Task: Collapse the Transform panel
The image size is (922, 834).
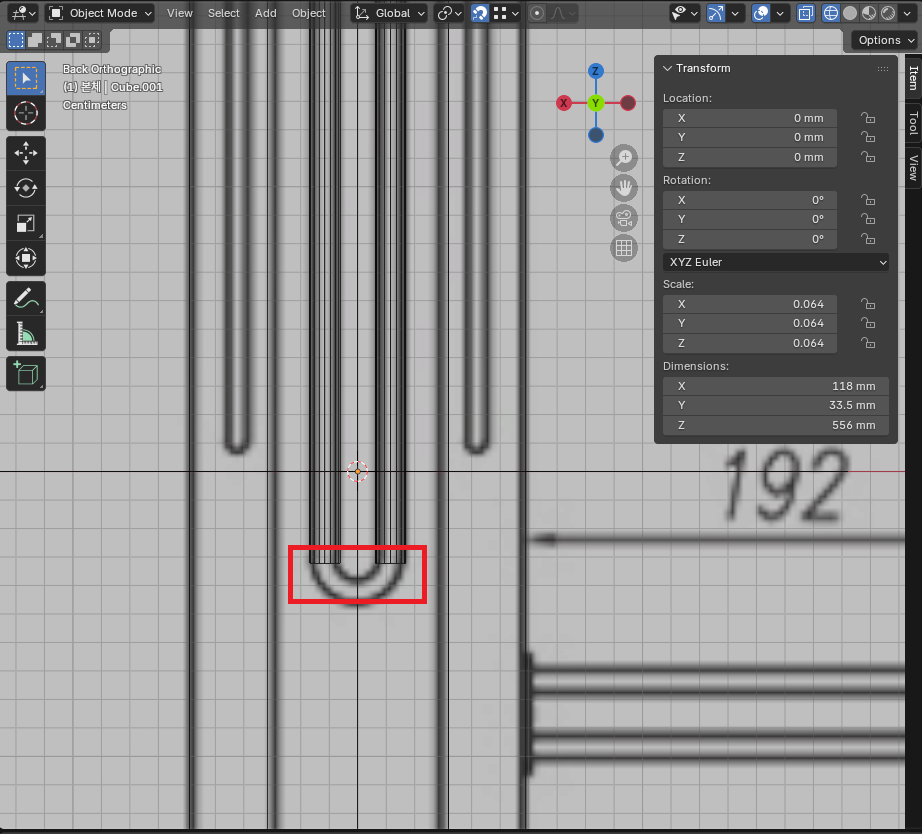Action: pos(667,68)
